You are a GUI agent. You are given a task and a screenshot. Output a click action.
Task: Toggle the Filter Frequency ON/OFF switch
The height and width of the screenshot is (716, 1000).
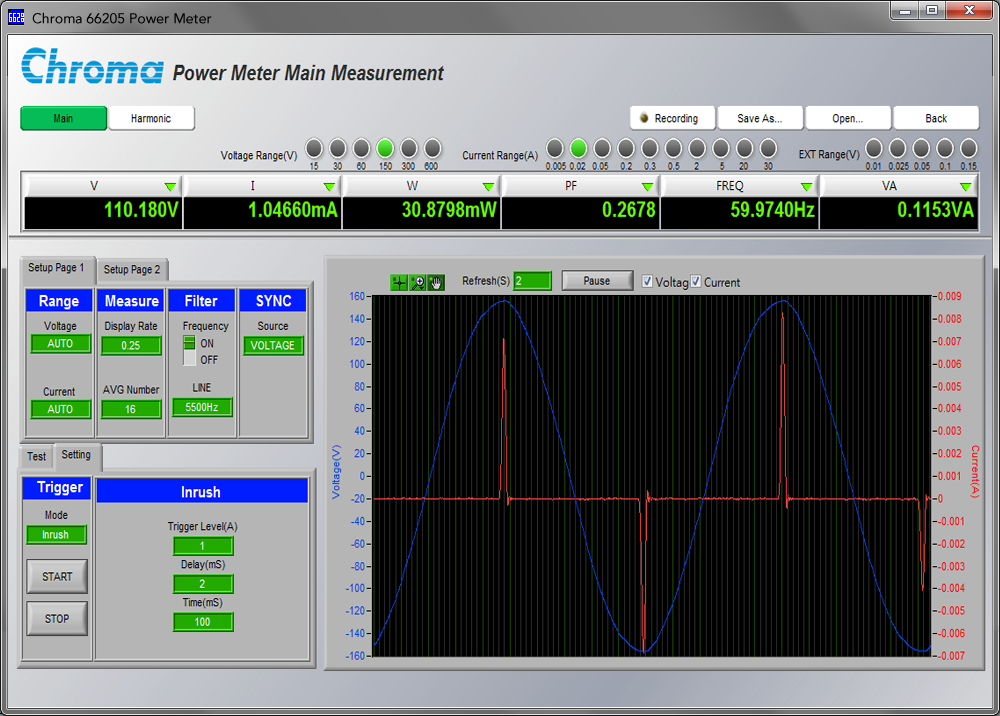189,351
